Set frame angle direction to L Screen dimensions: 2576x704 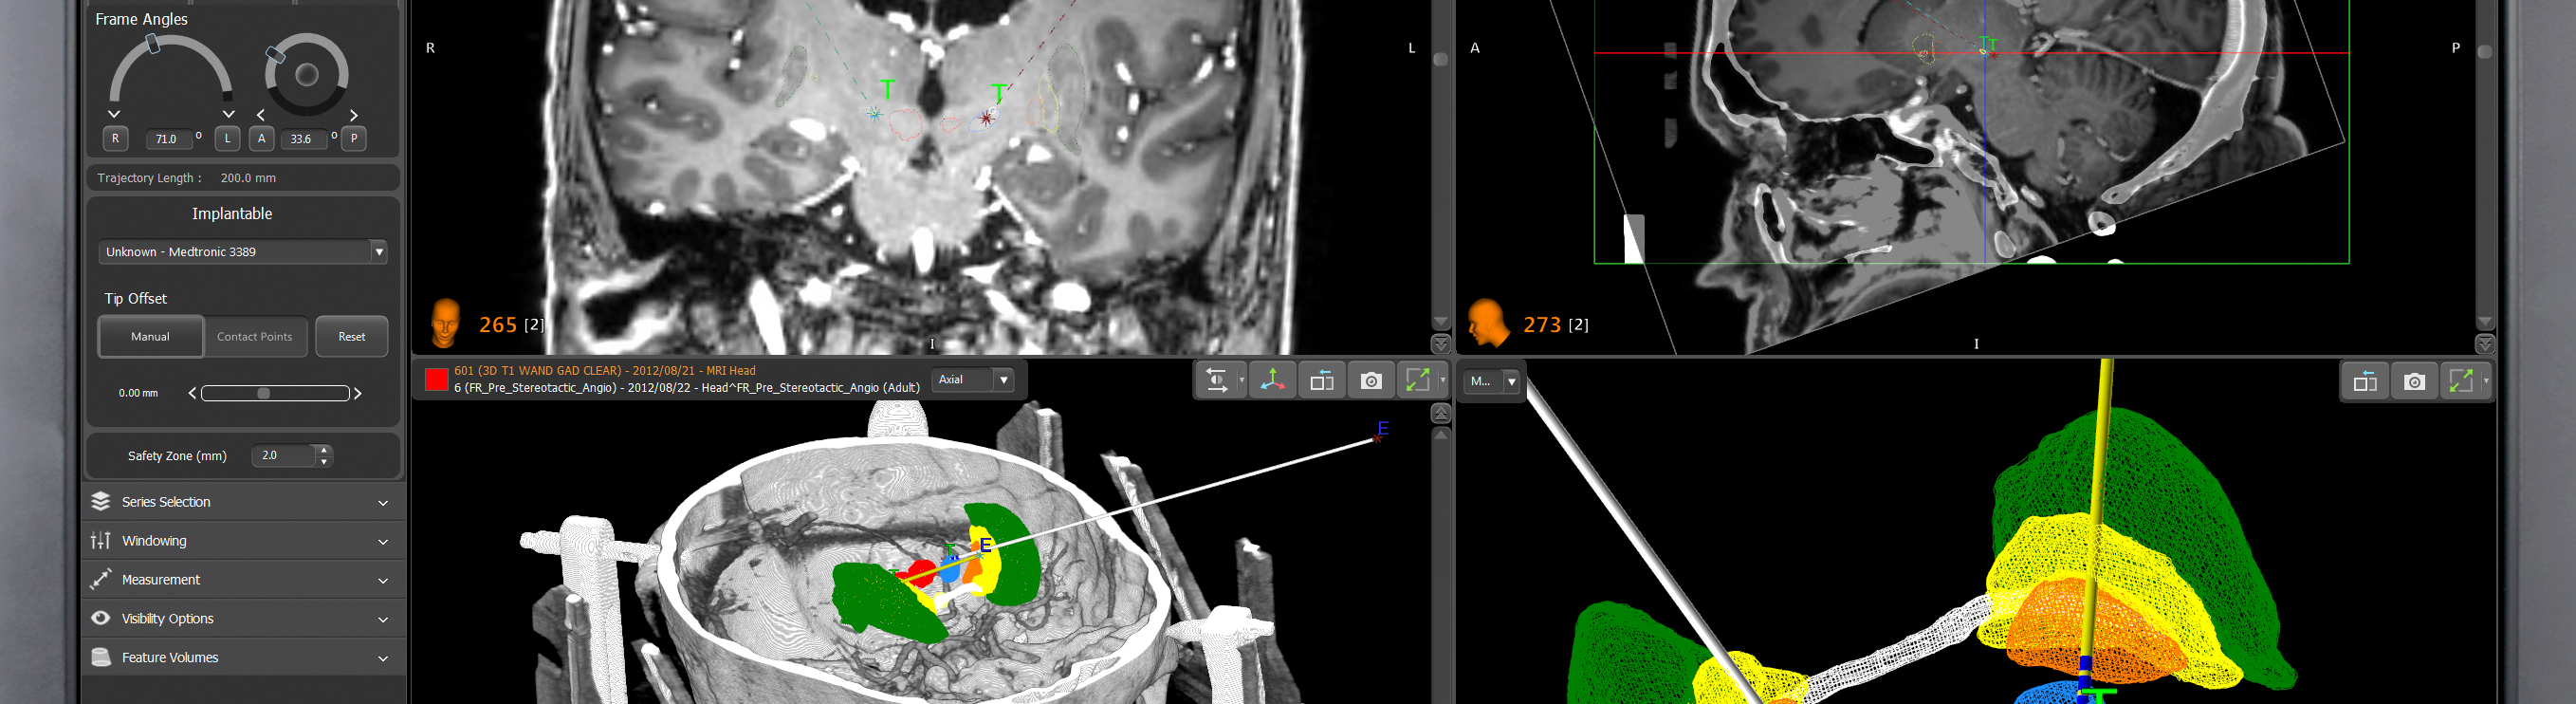(x=227, y=139)
